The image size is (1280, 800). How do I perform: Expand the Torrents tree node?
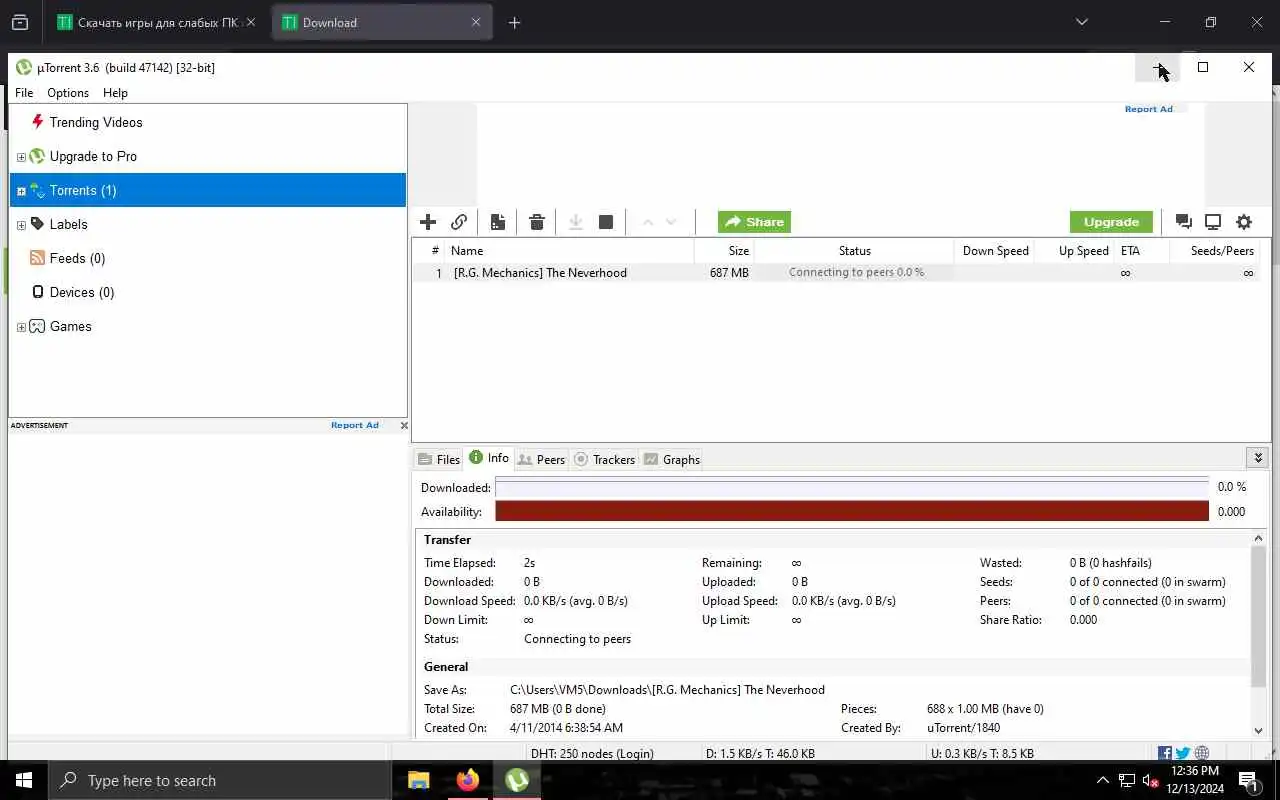[x=21, y=191]
